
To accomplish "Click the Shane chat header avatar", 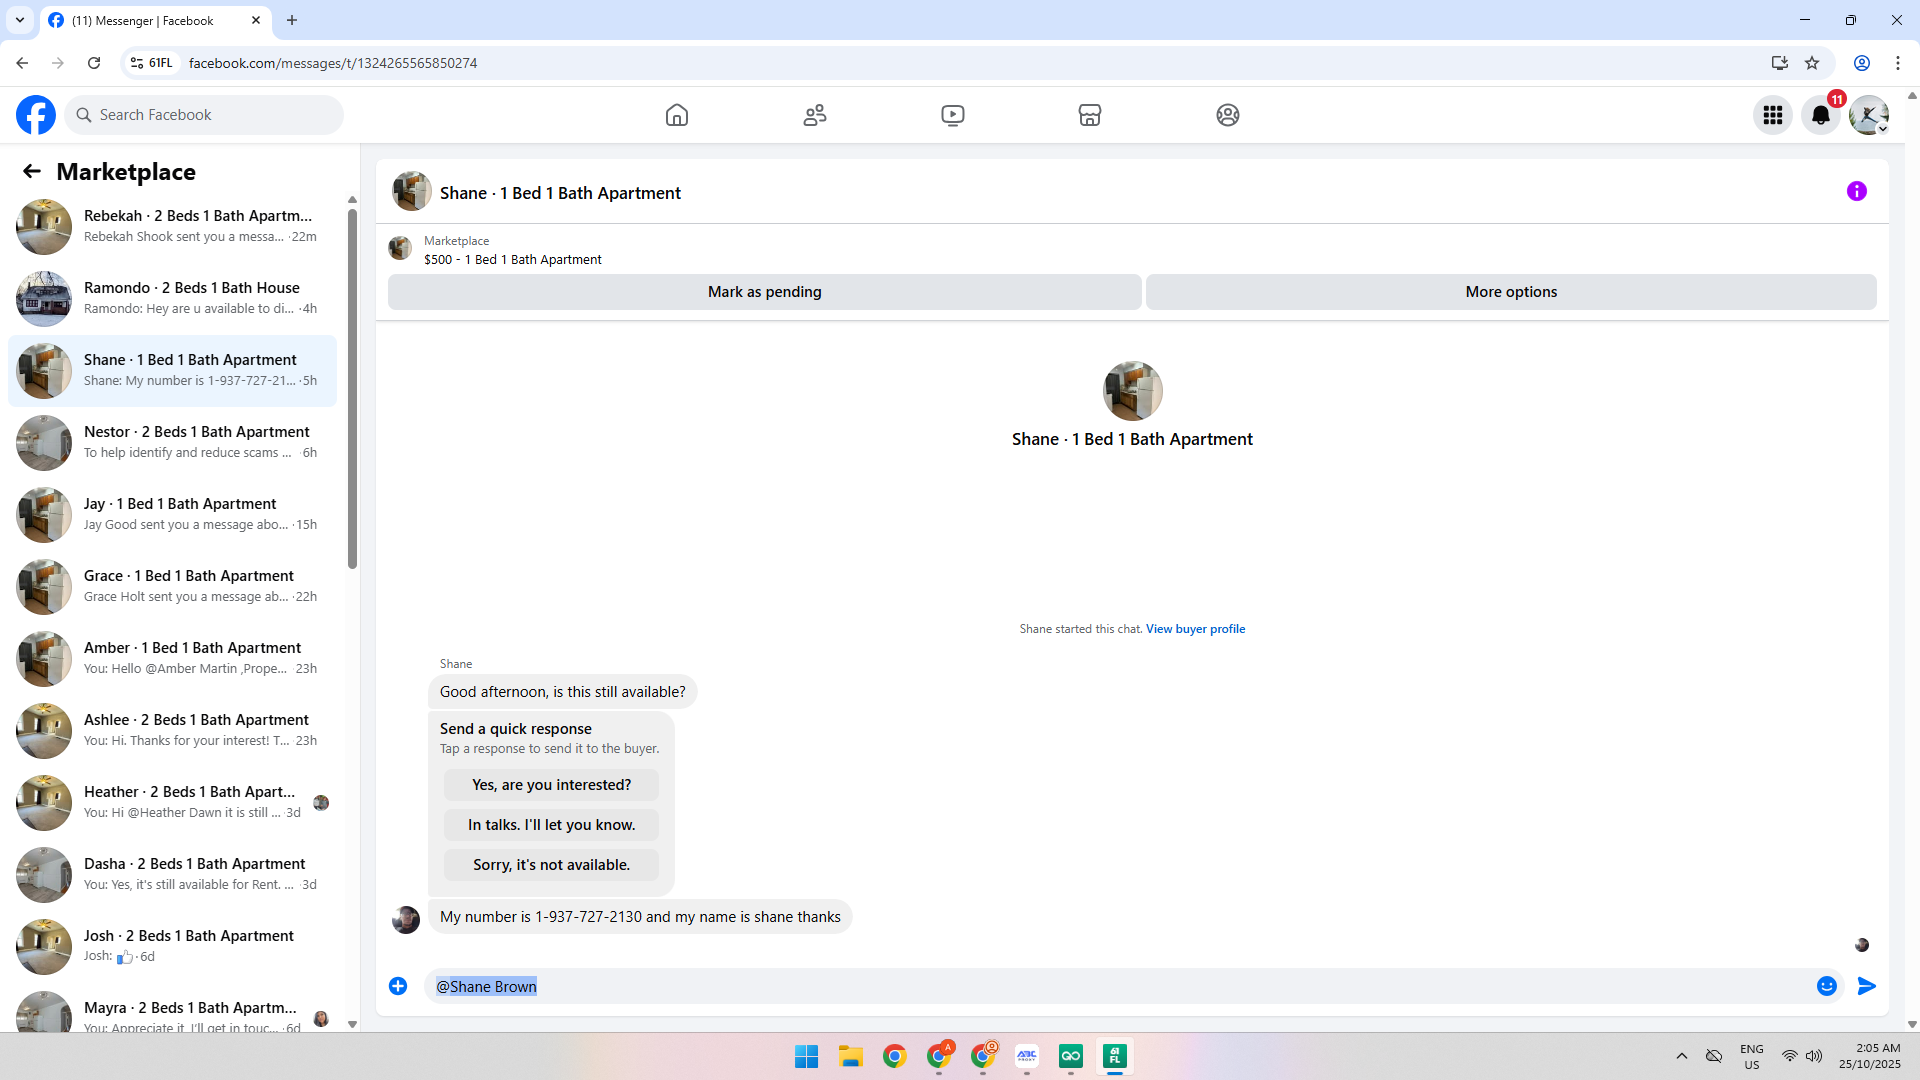I will 412,191.
